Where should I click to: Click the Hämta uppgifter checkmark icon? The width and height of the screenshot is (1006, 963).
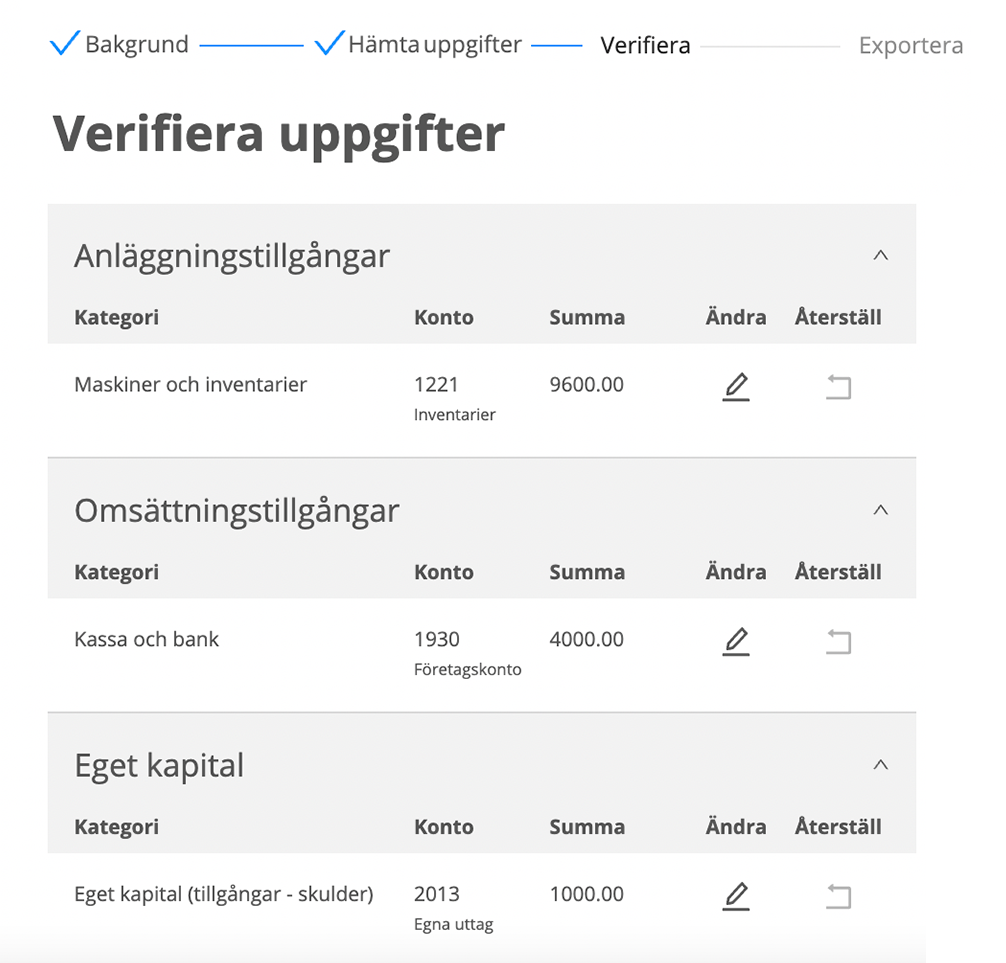(329, 44)
